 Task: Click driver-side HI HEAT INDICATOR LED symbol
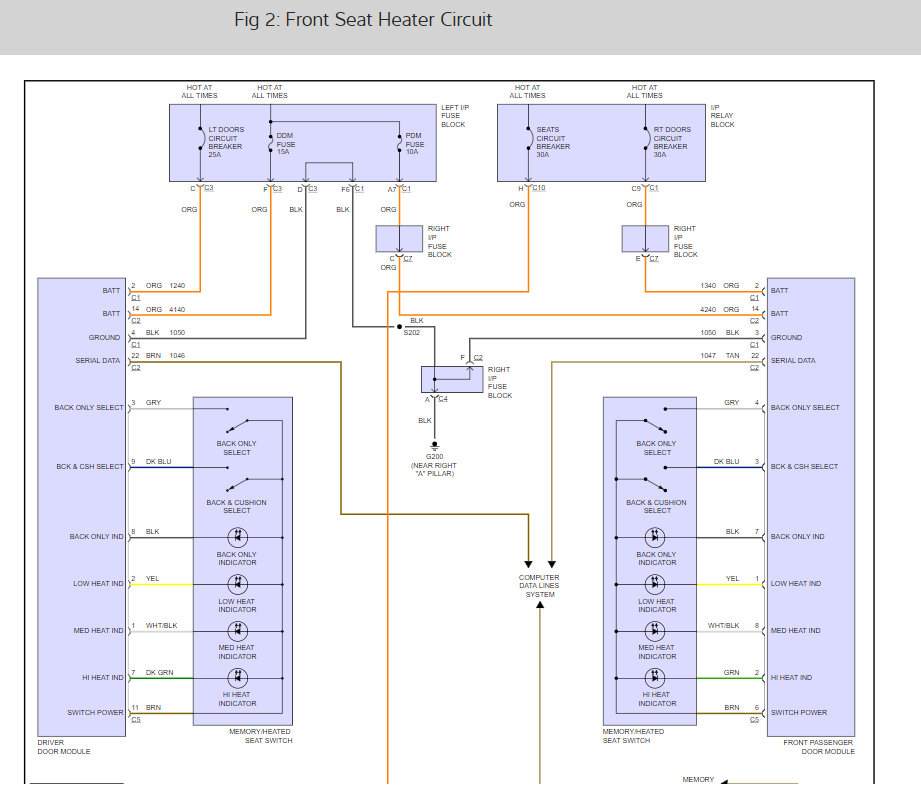[237, 678]
